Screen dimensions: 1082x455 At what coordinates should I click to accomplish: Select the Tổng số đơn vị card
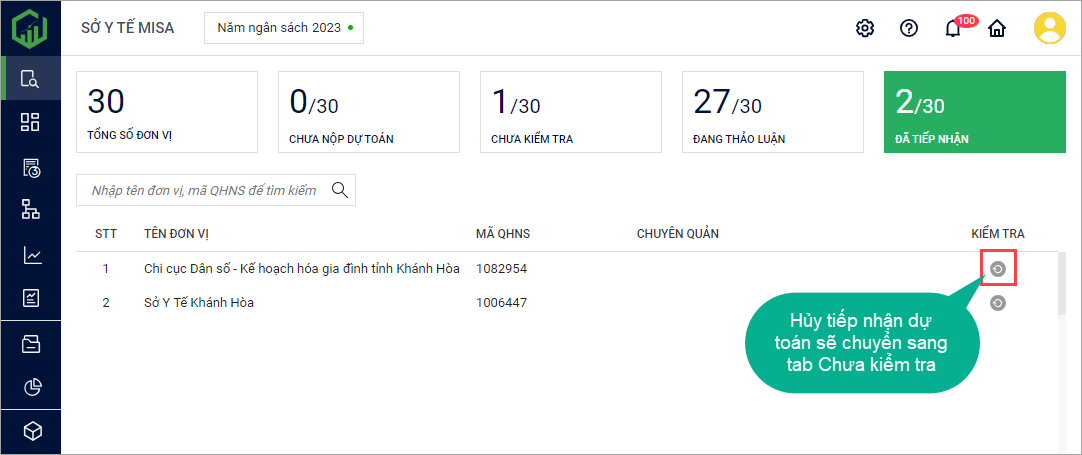[x=166, y=112]
